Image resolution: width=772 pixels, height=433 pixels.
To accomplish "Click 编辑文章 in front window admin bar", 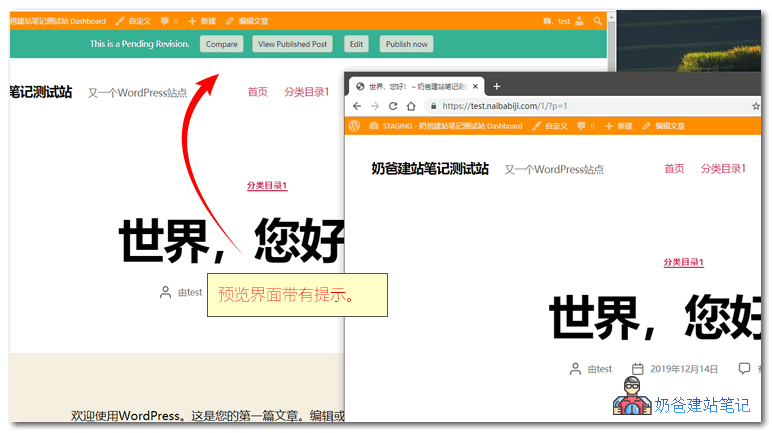I will coord(664,126).
